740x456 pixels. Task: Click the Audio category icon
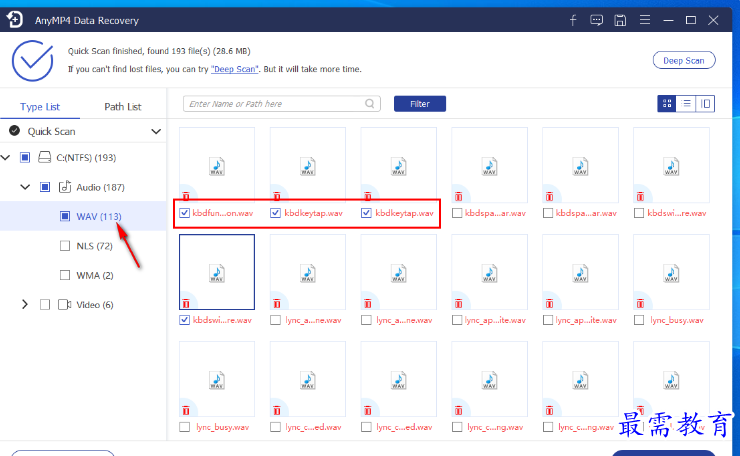65,187
